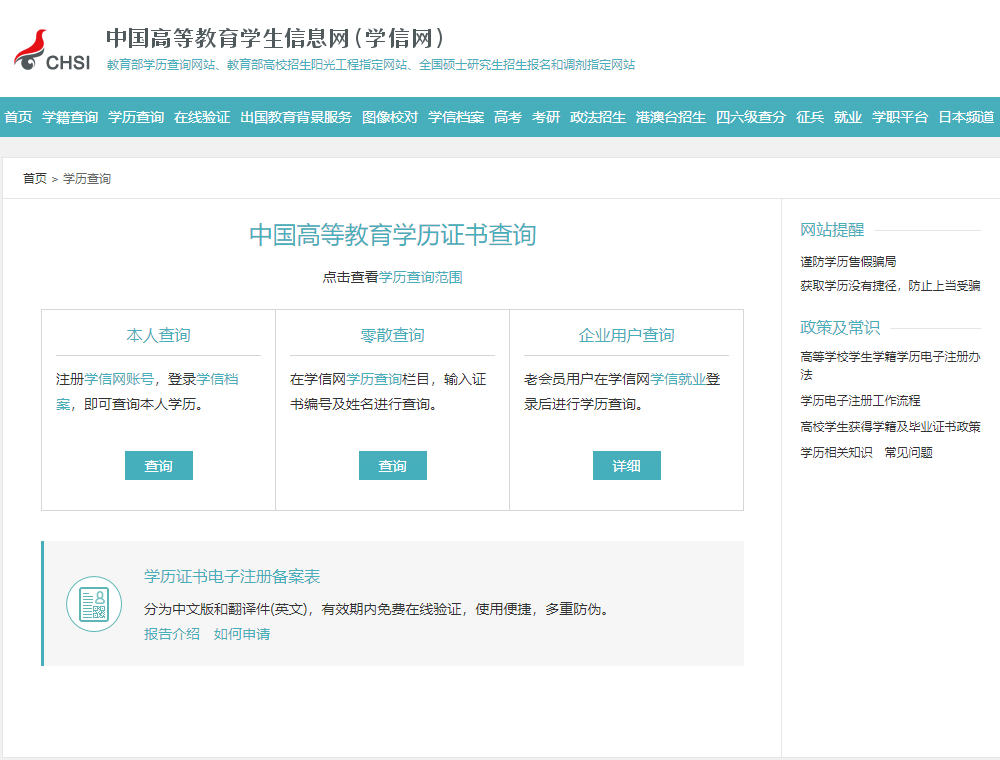Click the 本人查询 card heading
The width and height of the screenshot is (1000, 760).
coord(159,335)
